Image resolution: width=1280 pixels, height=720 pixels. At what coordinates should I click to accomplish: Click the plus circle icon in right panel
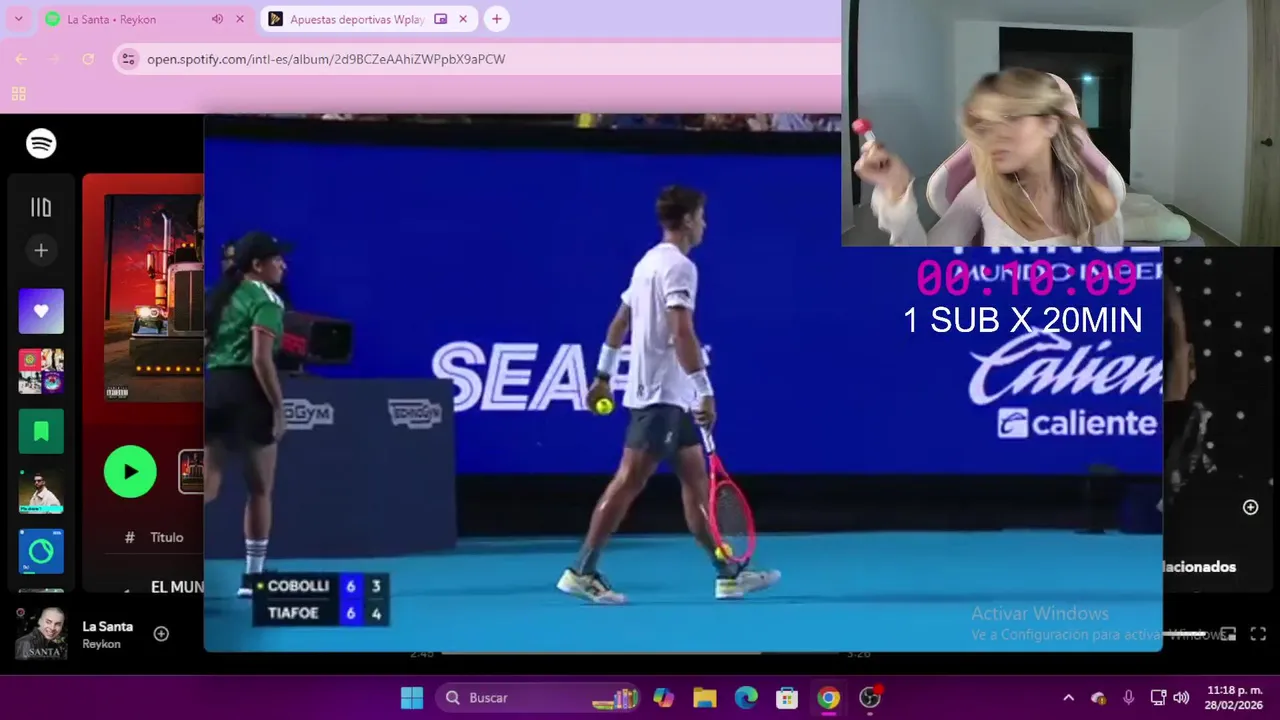point(1250,508)
